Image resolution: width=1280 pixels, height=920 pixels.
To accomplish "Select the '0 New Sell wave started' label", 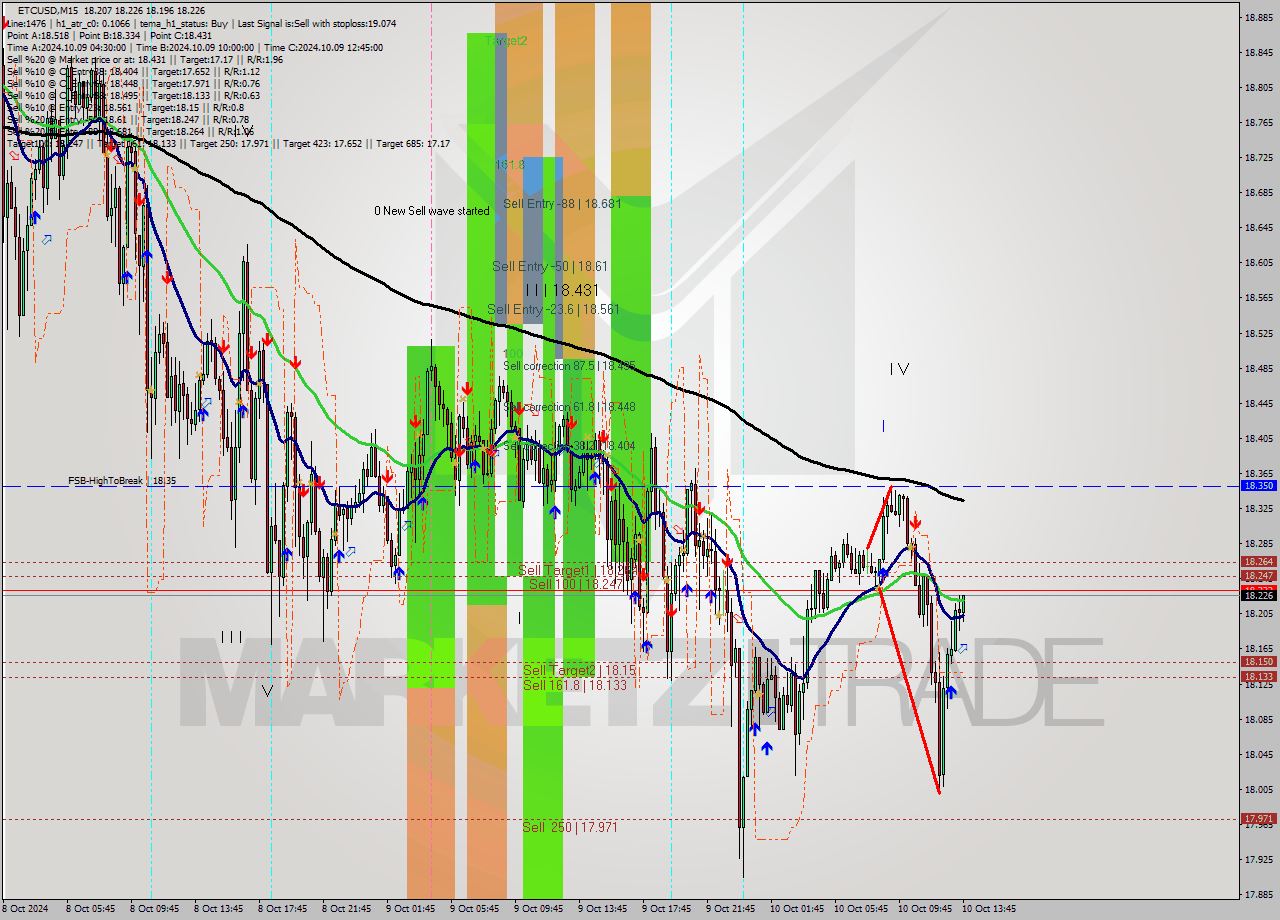I will [432, 211].
